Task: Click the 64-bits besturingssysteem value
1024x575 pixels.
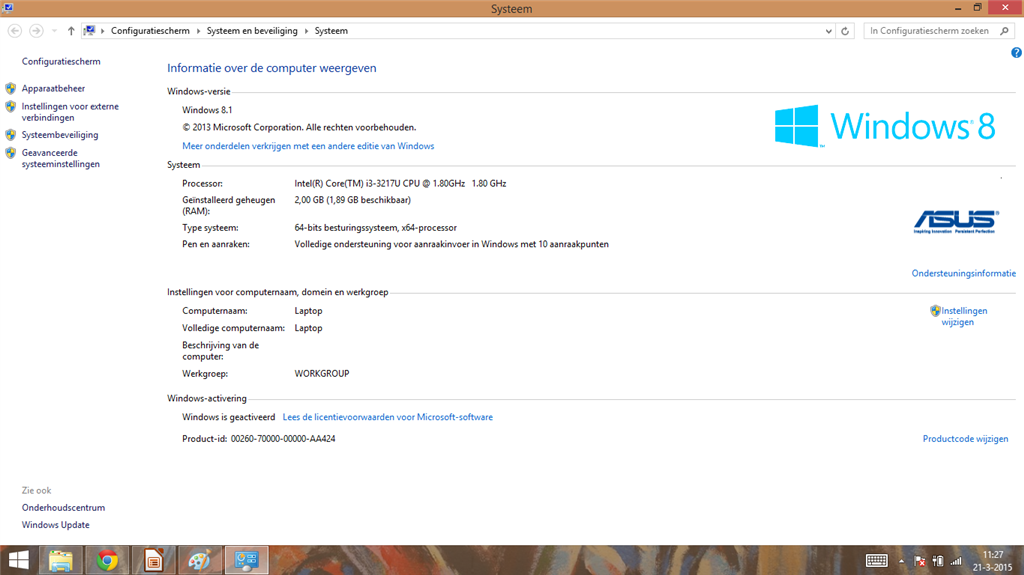Action: tap(376, 227)
